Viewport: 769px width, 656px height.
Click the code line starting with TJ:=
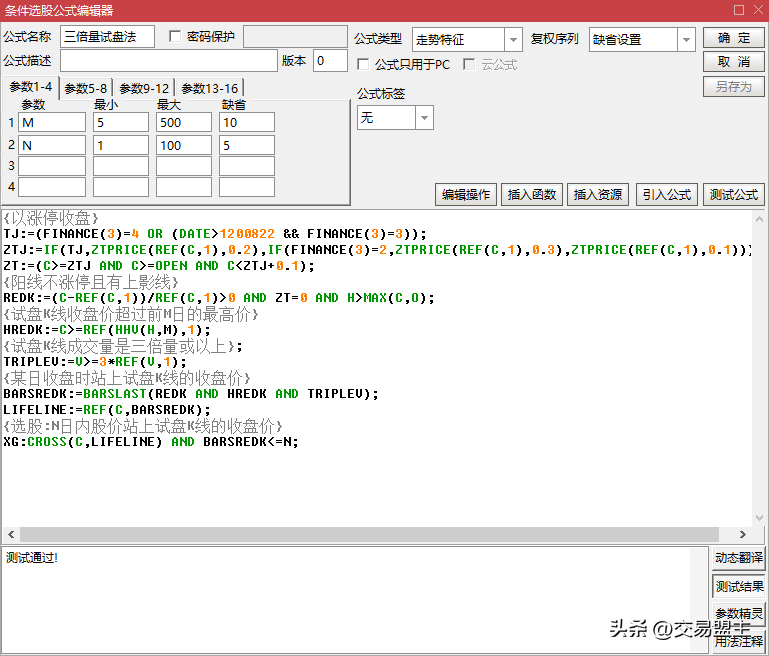click(215, 234)
